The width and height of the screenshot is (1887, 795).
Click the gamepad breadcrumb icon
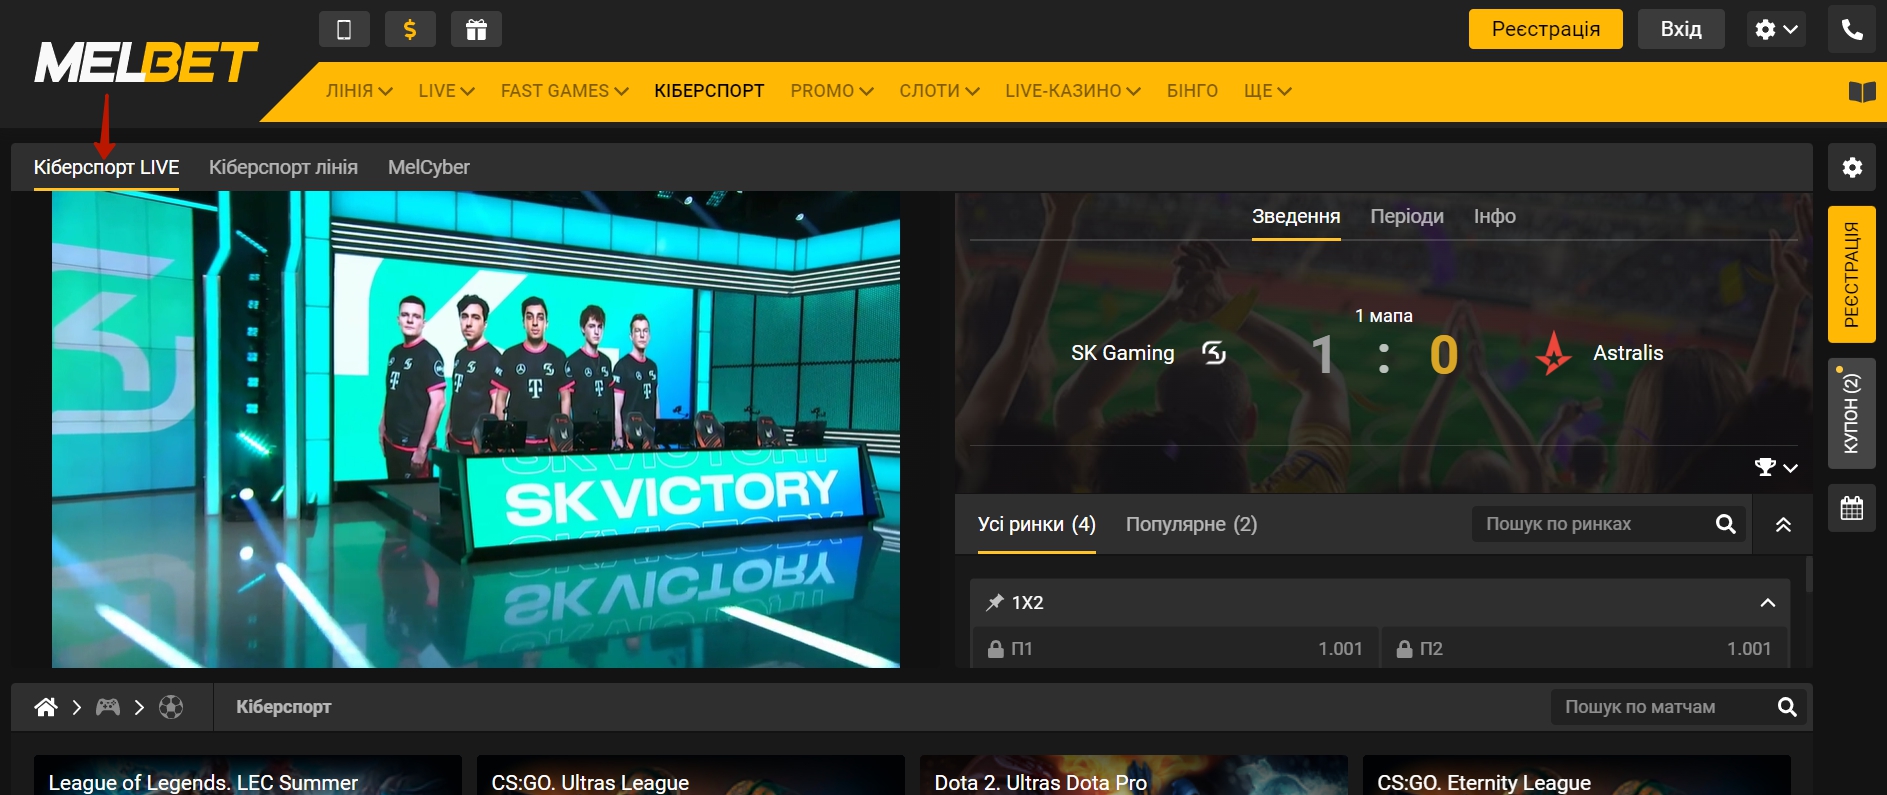108,707
